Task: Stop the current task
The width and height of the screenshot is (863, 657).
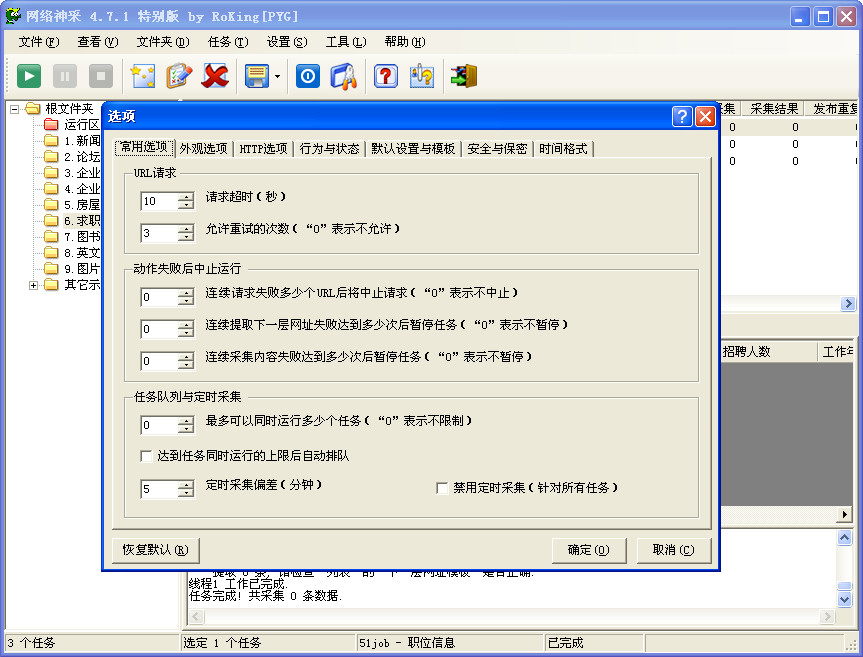Action: point(100,76)
